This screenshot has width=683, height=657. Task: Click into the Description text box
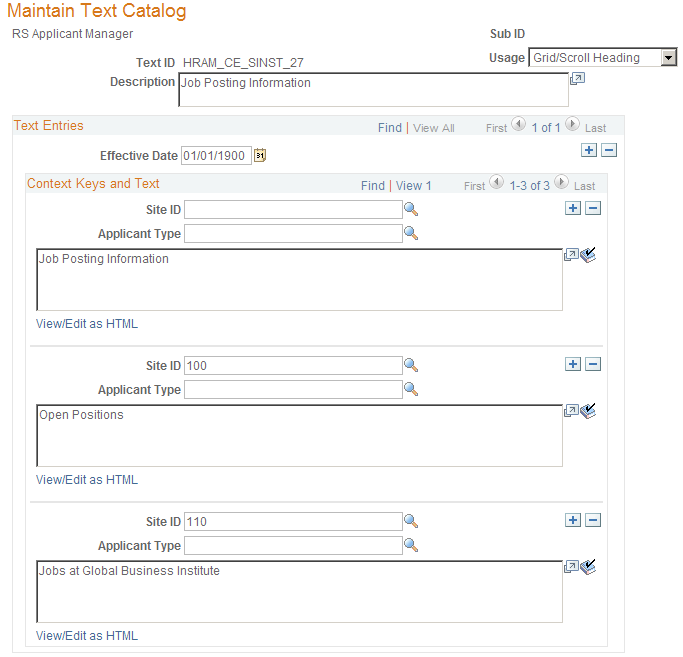[x=373, y=90]
